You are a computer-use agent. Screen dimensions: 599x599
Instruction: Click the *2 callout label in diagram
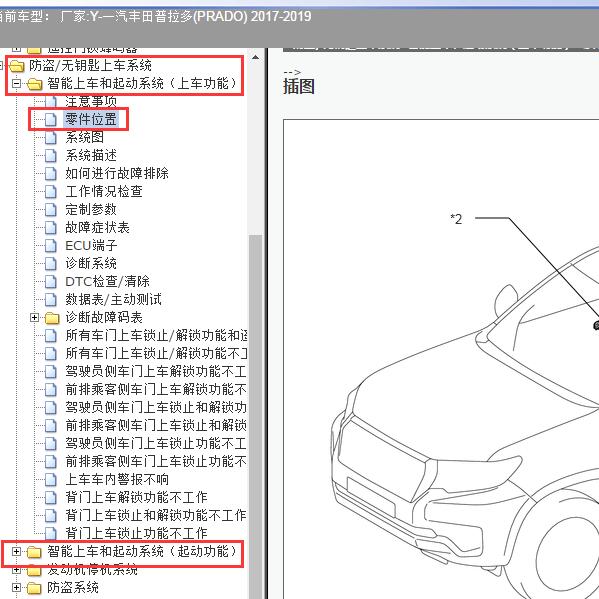[456, 219]
